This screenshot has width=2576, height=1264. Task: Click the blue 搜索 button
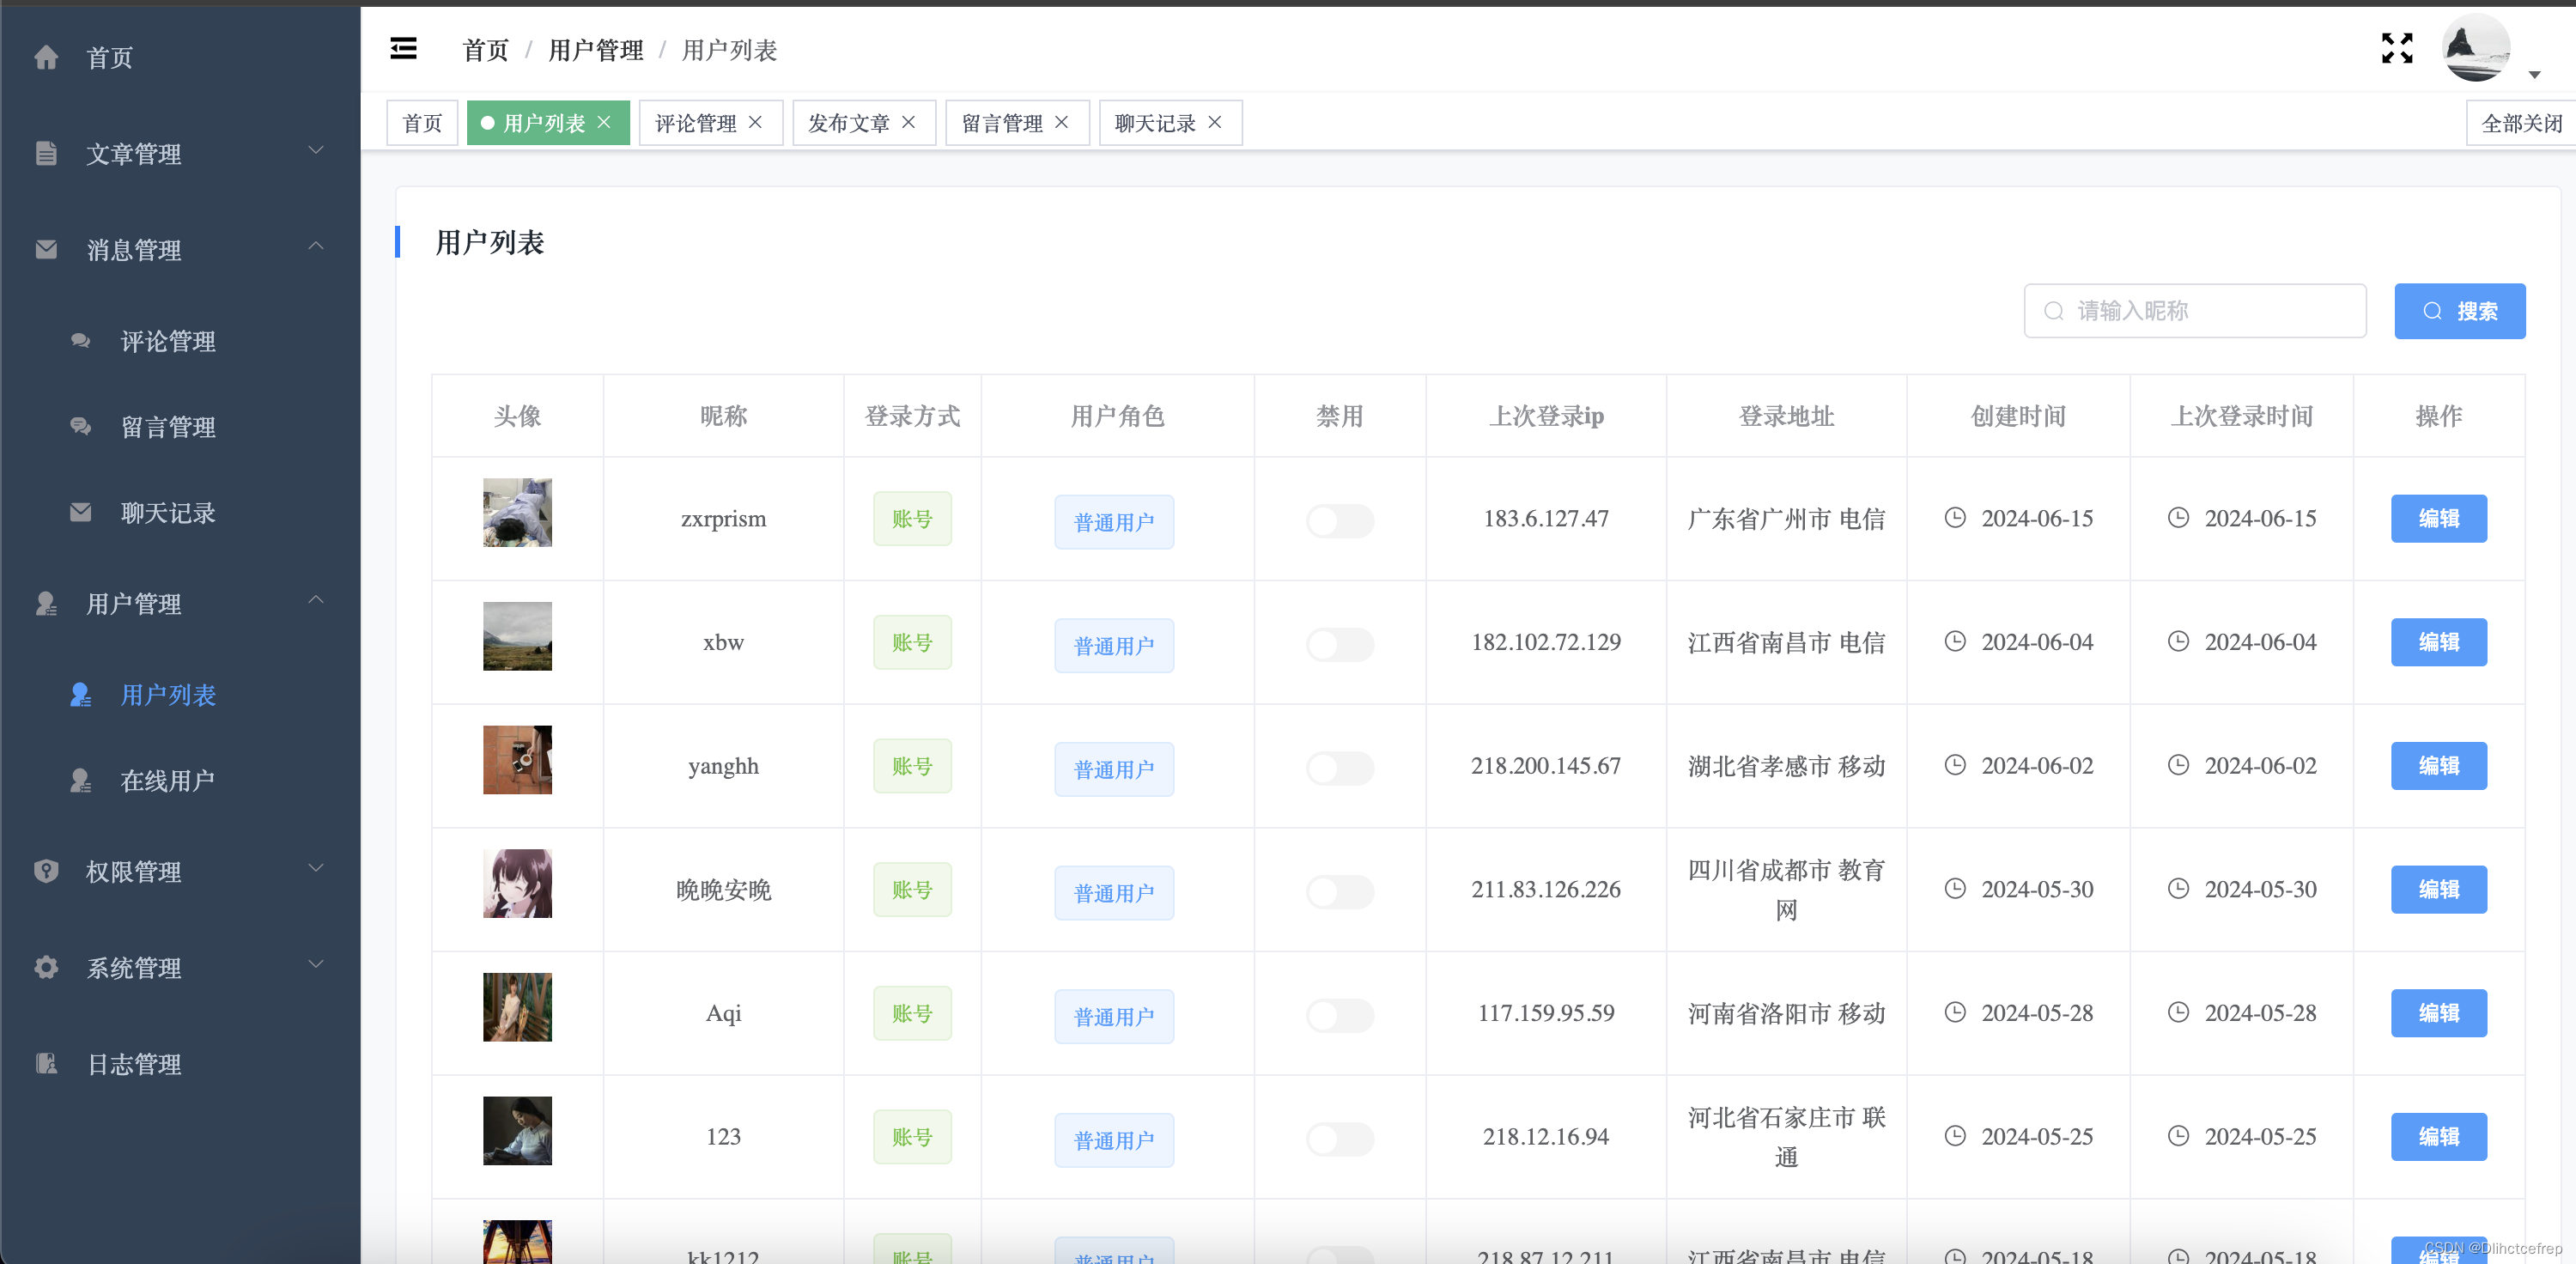pos(2459,311)
